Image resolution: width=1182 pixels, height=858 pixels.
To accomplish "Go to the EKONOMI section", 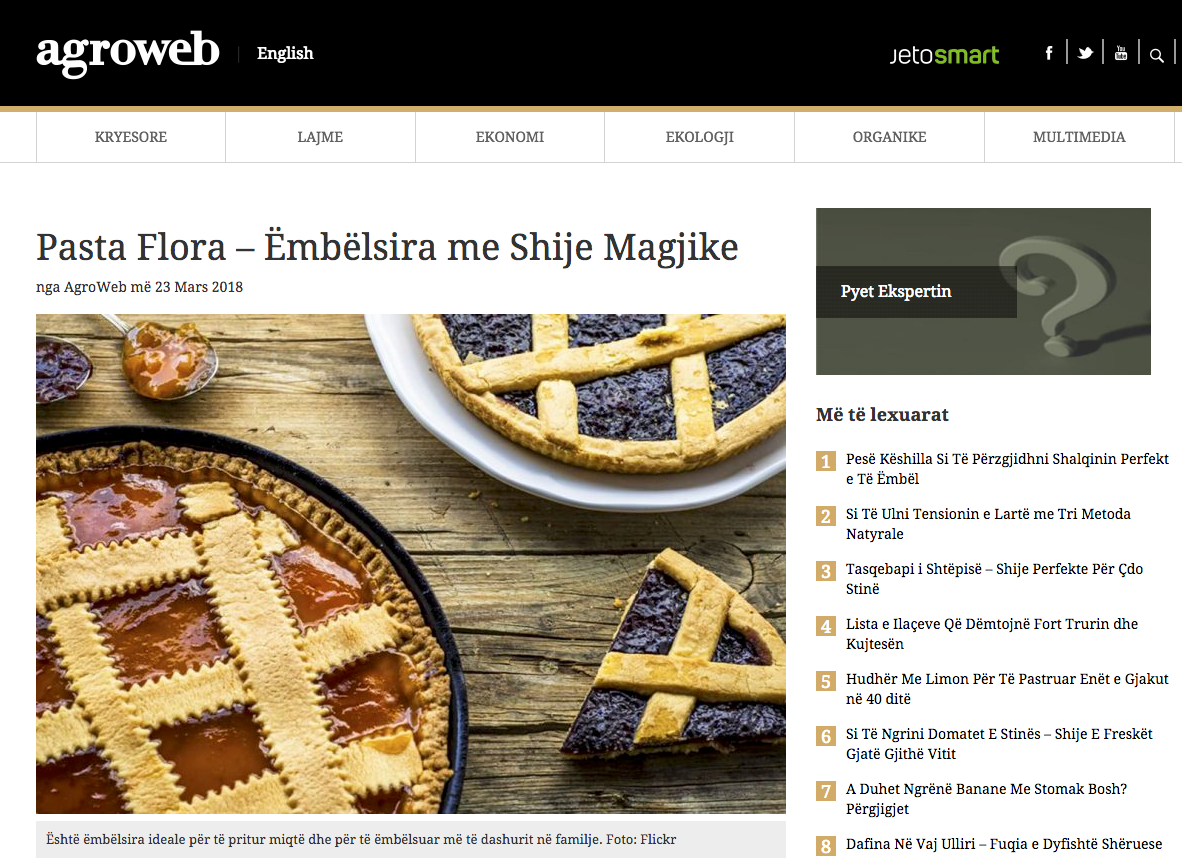I will click(510, 136).
